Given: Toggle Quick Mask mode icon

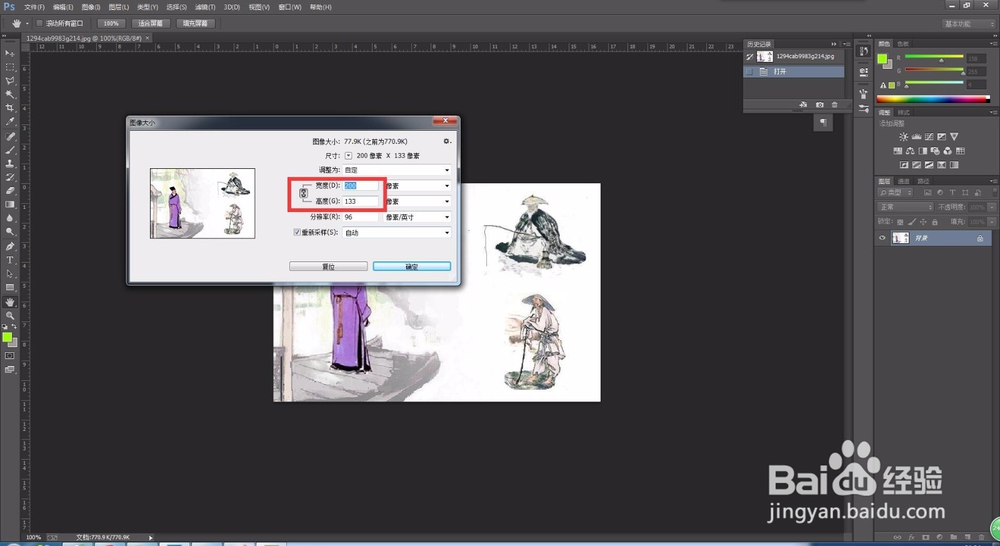Looking at the screenshot, I should click(x=10, y=356).
